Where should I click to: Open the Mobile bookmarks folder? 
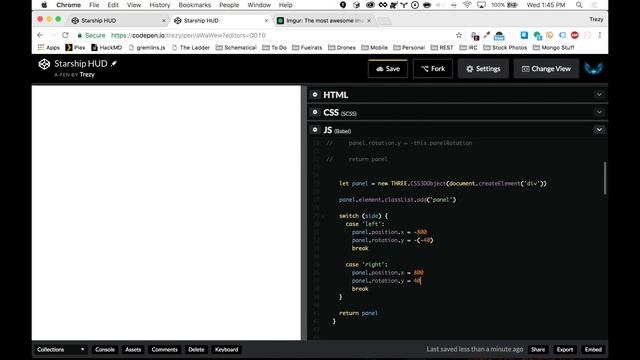tap(374, 47)
